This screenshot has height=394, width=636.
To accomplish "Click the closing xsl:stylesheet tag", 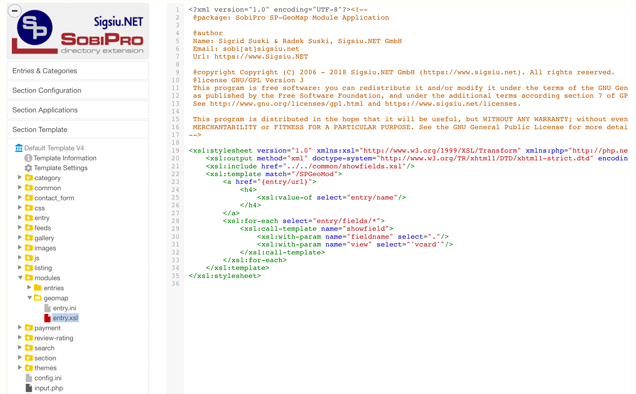I will pyautogui.click(x=225, y=276).
